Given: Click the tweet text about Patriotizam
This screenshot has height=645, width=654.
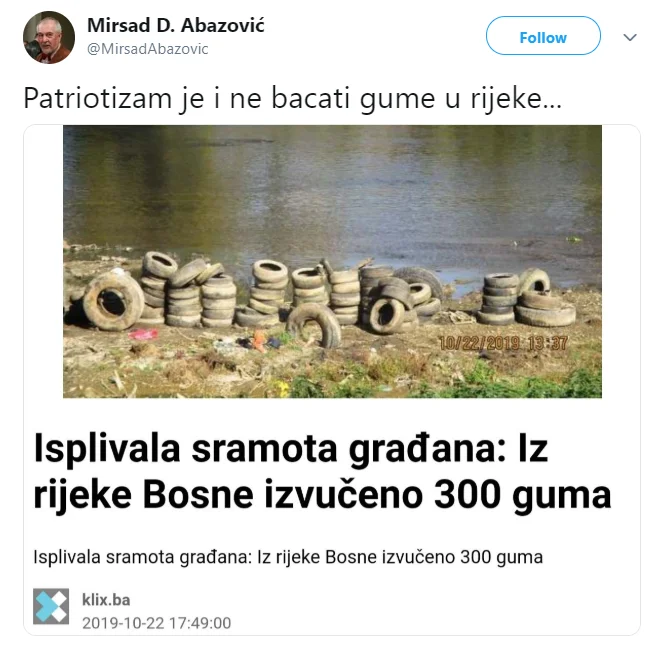Looking at the screenshot, I should (x=292, y=99).
